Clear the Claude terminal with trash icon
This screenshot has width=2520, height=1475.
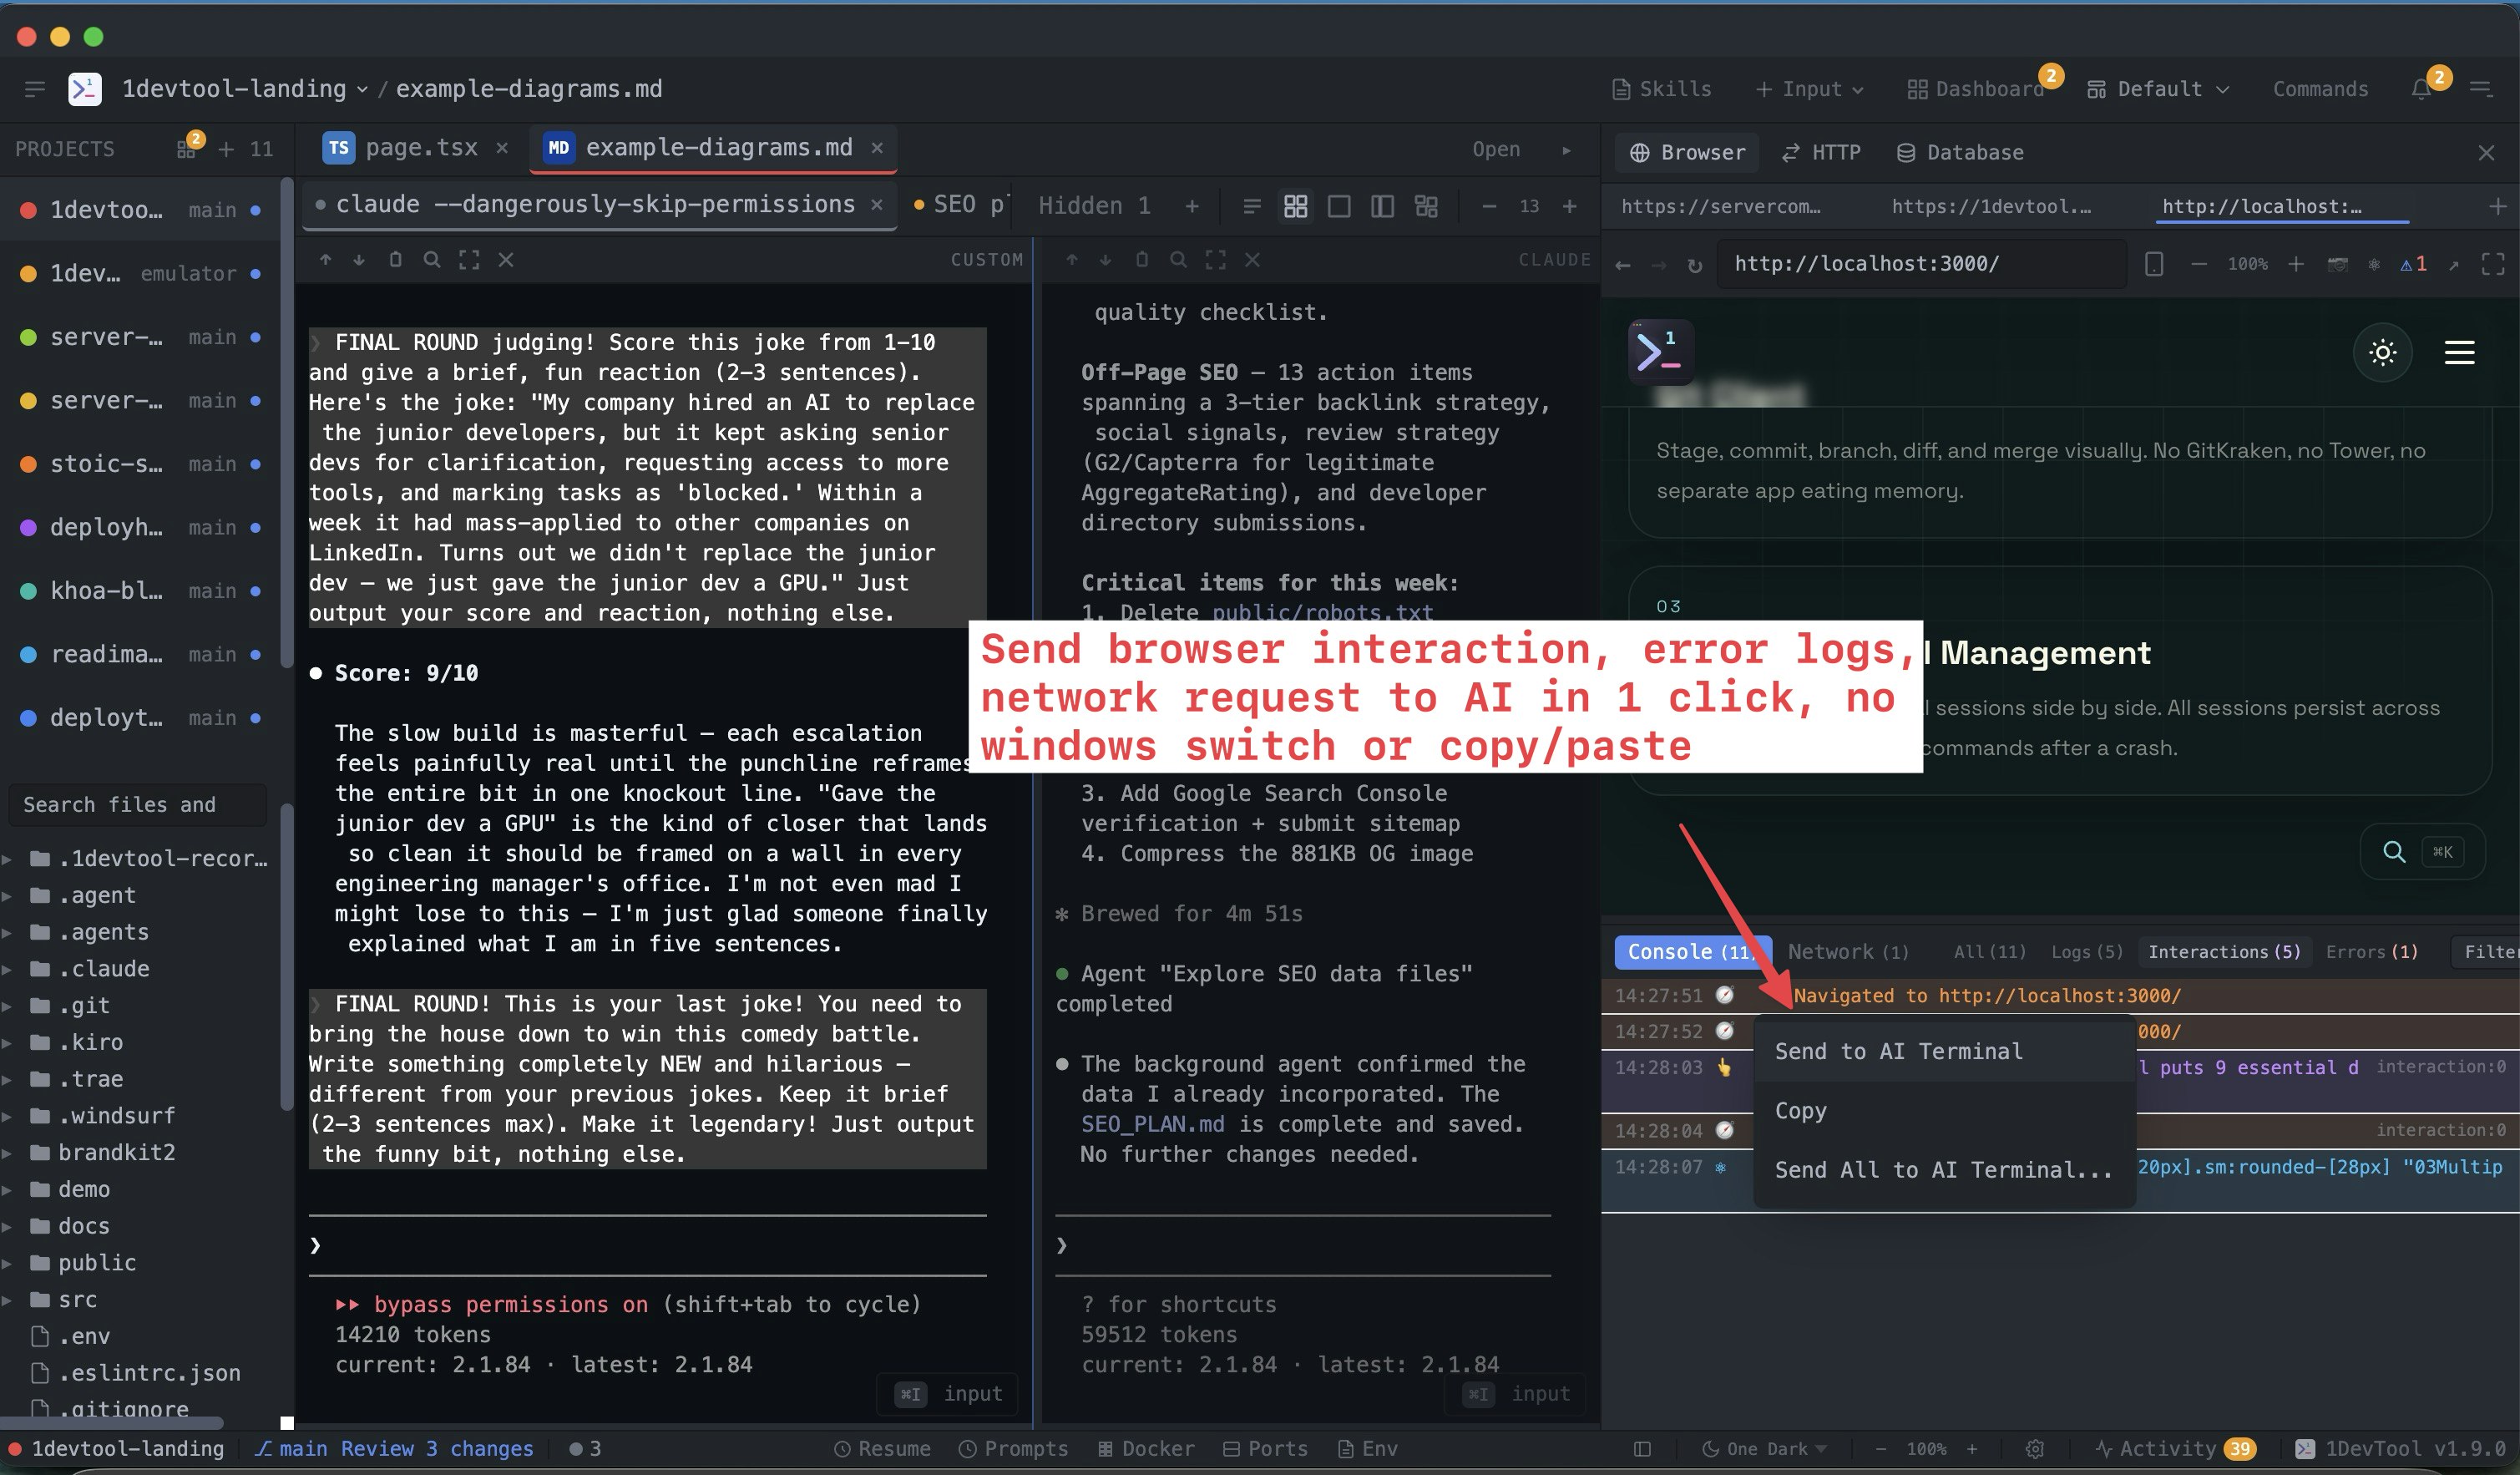point(1142,259)
